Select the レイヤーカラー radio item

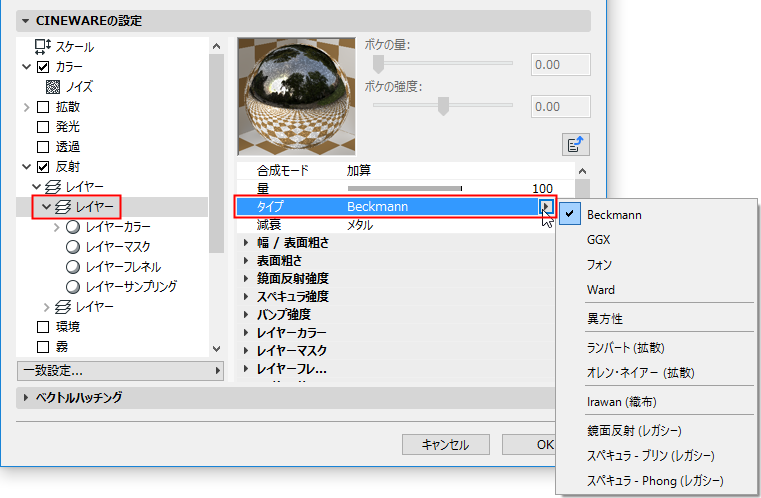coord(73,227)
